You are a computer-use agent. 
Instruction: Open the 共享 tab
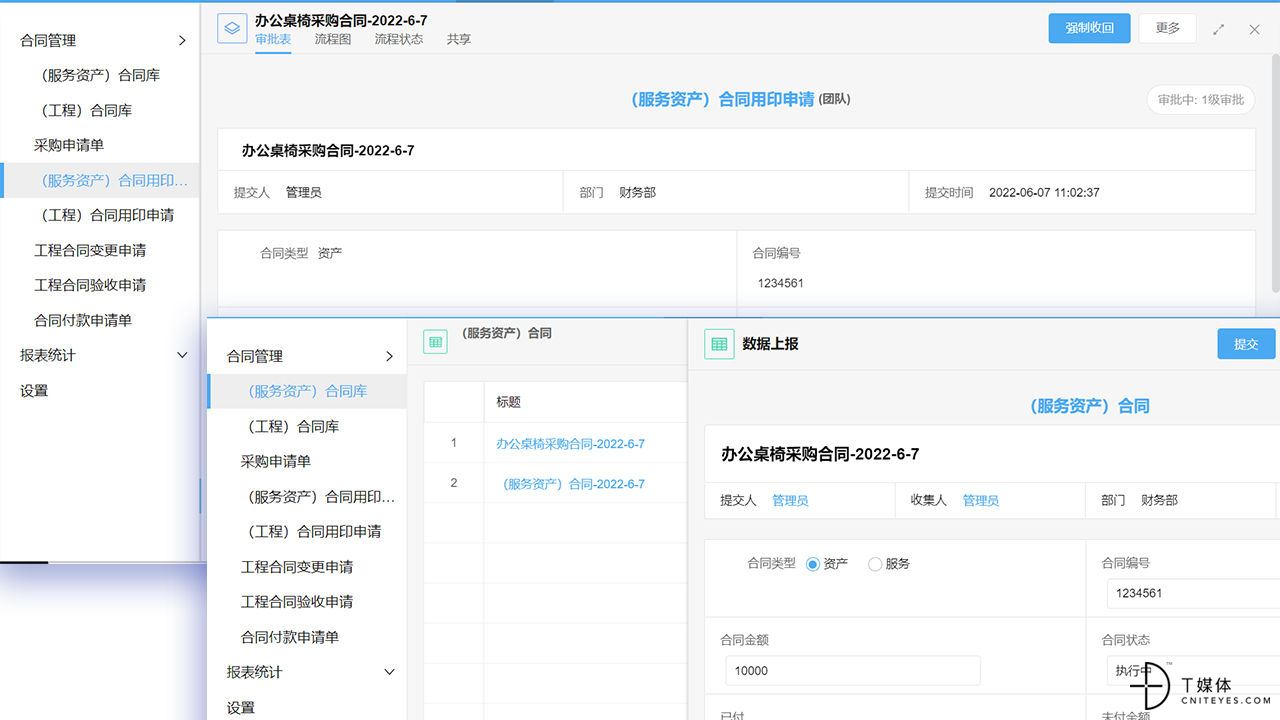459,40
